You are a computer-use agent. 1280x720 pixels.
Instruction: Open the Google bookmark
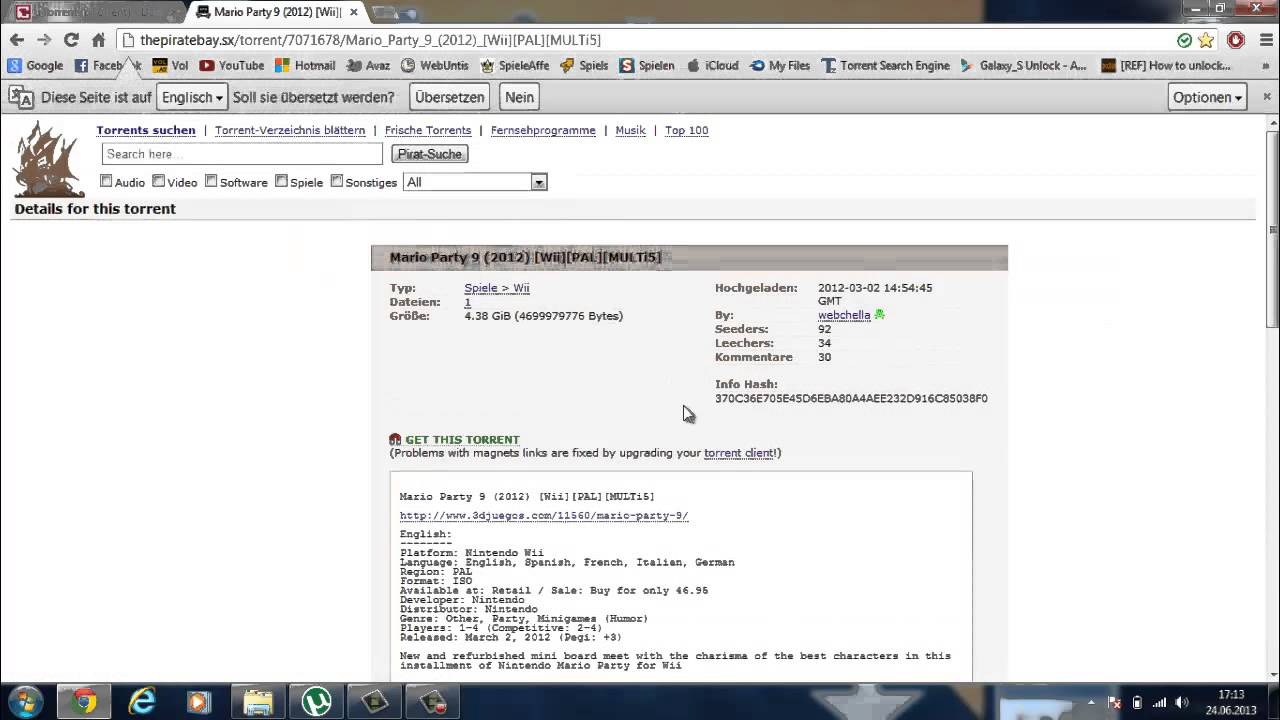pos(35,65)
